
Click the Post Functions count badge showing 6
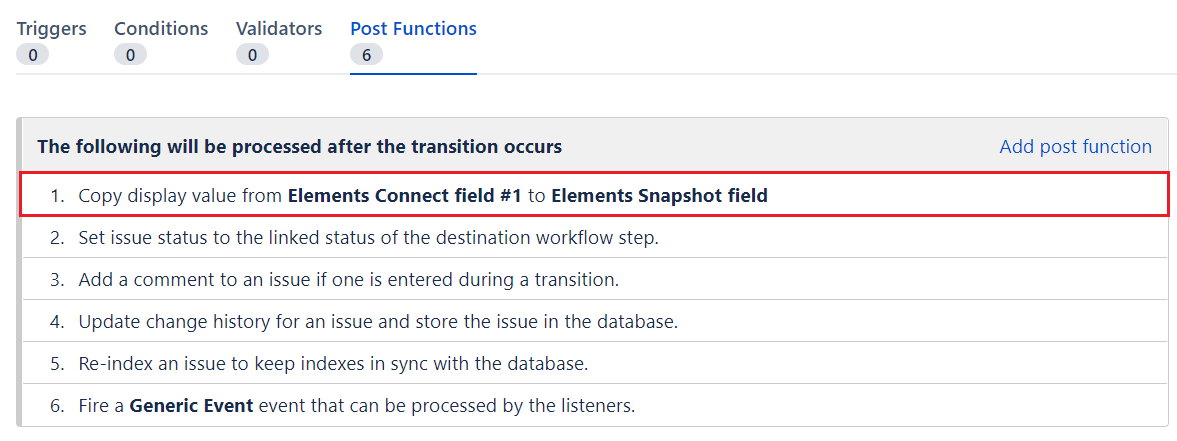coord(366,55)
